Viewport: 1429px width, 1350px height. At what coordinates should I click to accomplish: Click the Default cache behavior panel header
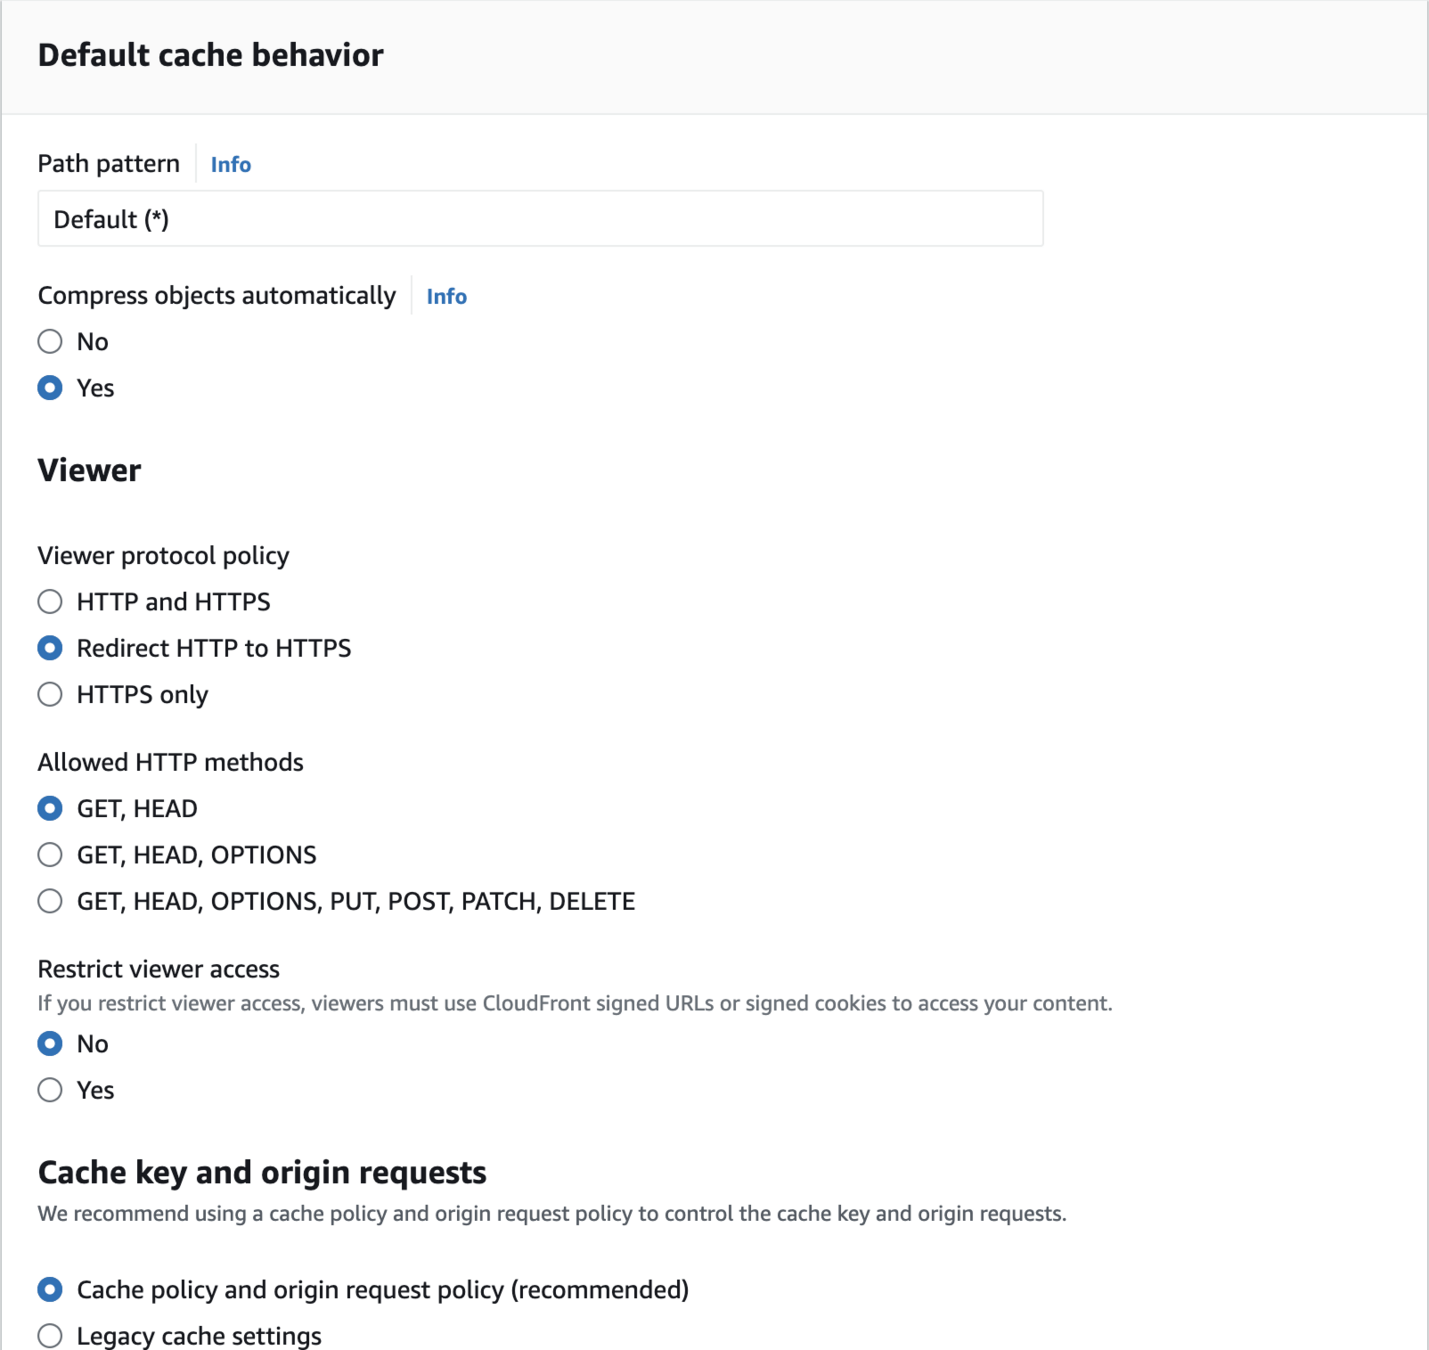pos(210,55)
